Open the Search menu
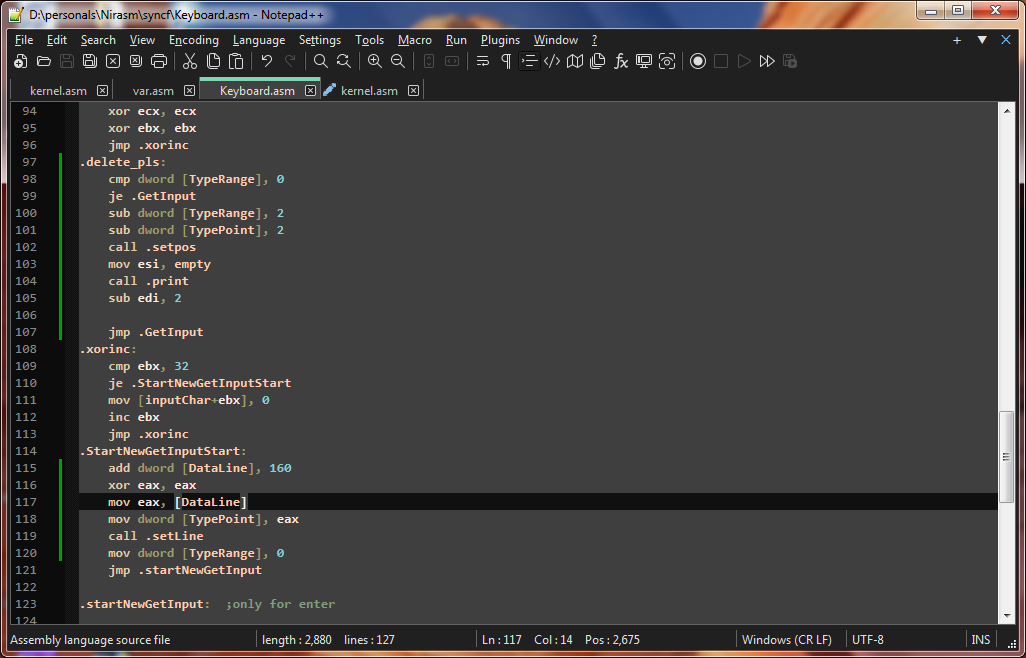Screen dimensions: 1026x658 click(x=98, y=40)
